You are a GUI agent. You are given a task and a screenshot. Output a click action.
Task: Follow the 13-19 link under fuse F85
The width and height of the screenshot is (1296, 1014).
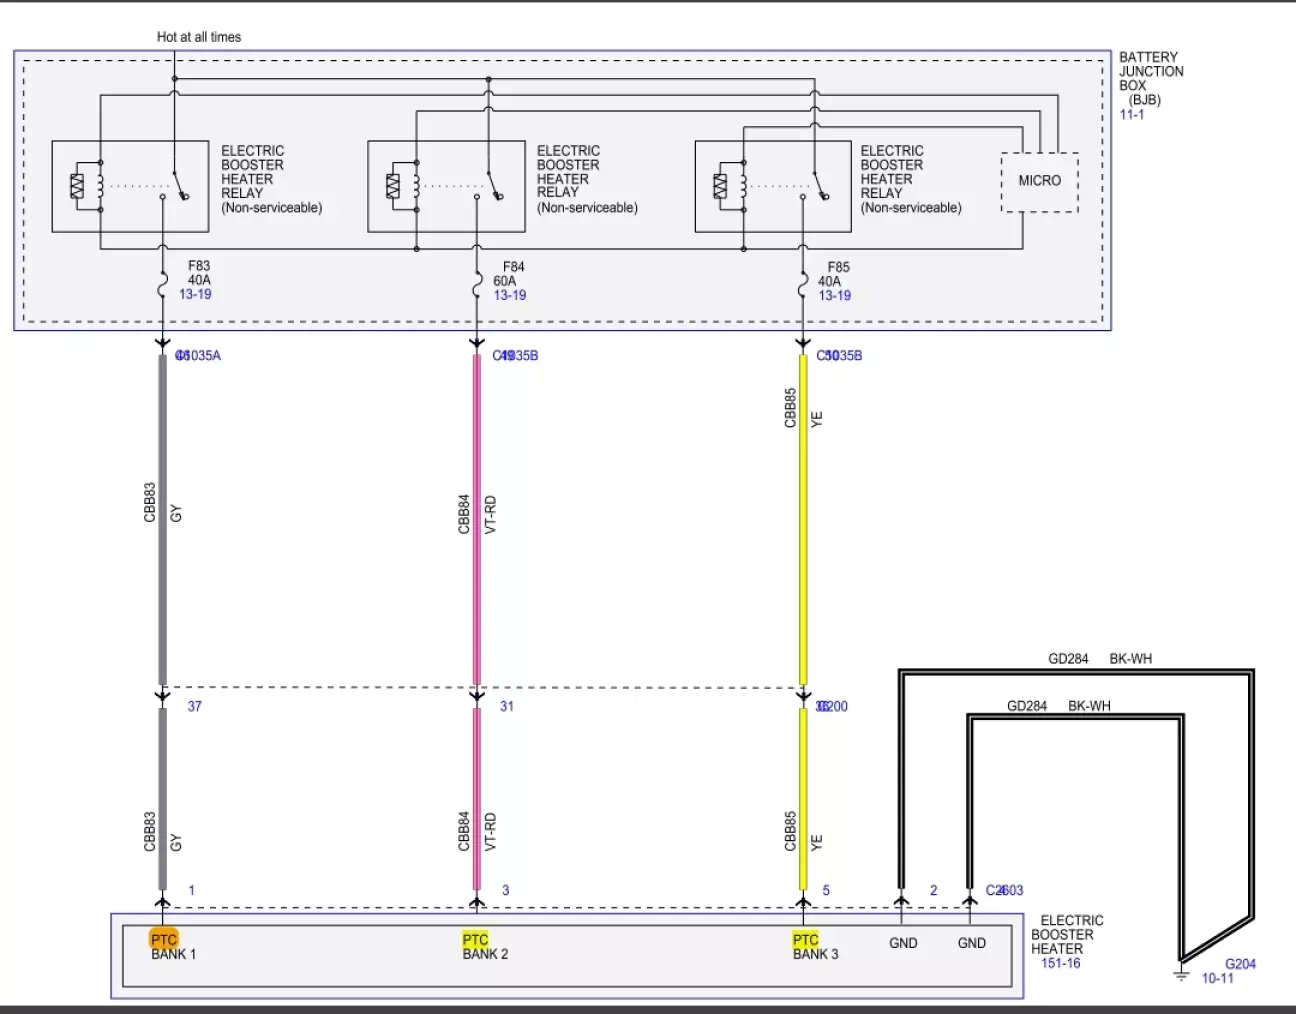coord(834,296)
